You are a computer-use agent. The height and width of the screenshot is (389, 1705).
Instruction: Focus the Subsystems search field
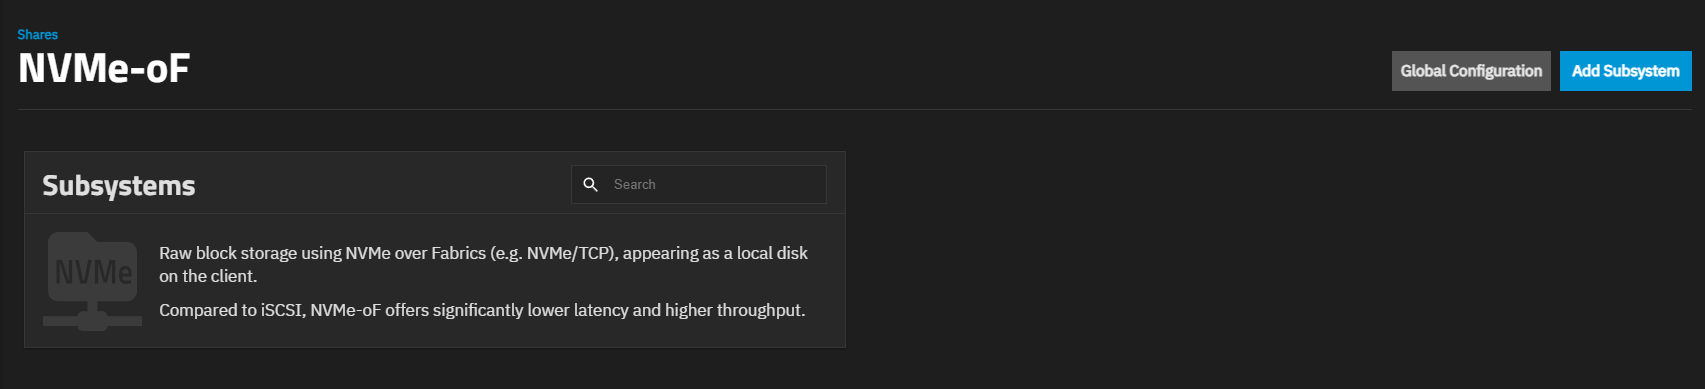click(699, 185)
